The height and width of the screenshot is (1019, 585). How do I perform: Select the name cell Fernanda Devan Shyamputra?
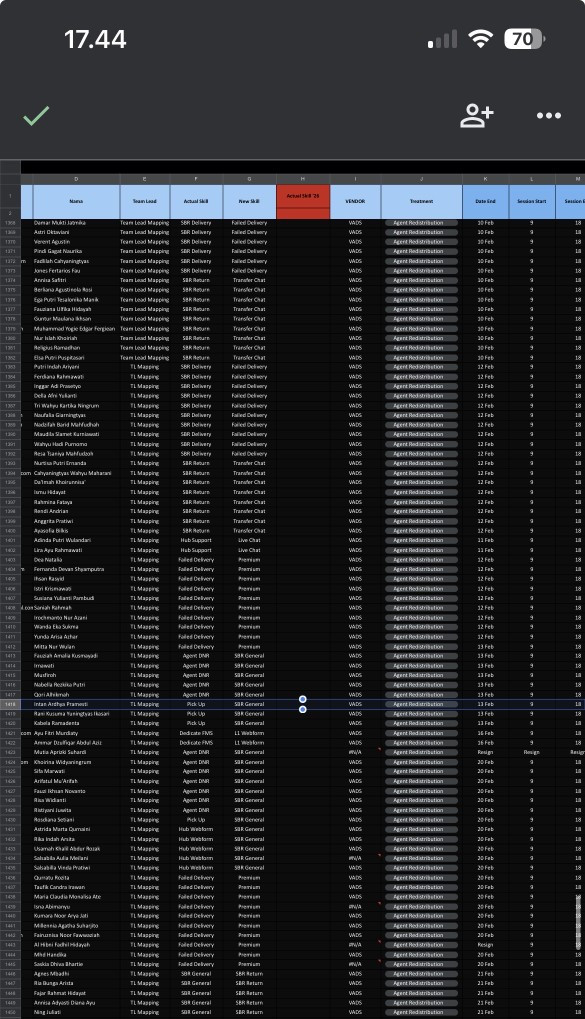tap(76, 569)
